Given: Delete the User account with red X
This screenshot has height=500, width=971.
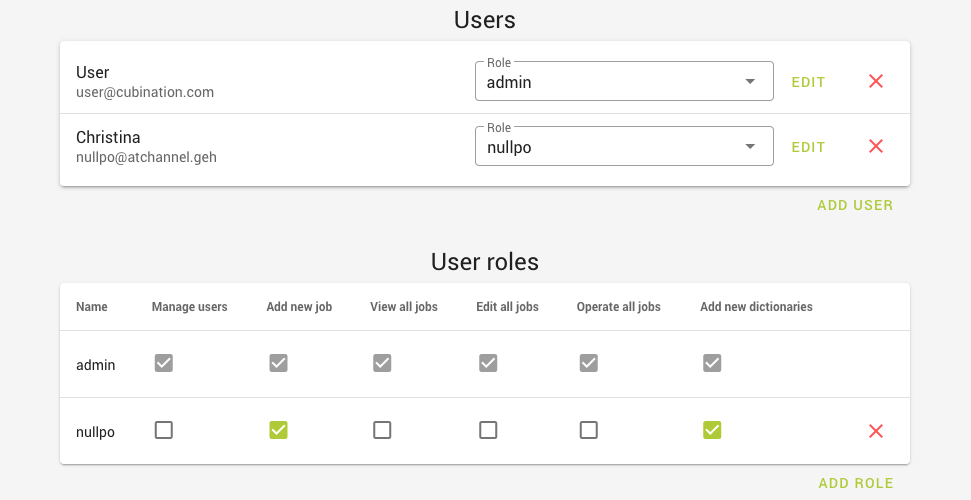Looking at the screenshot, I should click(876, 82).
